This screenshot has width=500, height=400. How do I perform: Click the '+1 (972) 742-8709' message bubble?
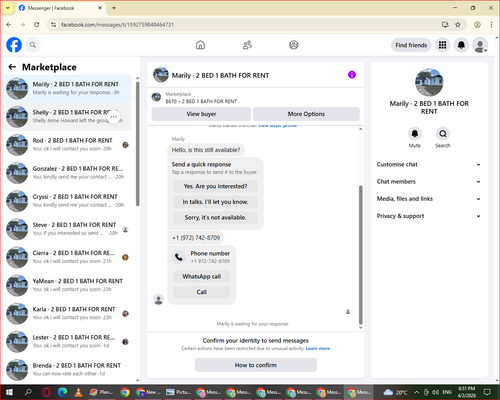(196, 238)
